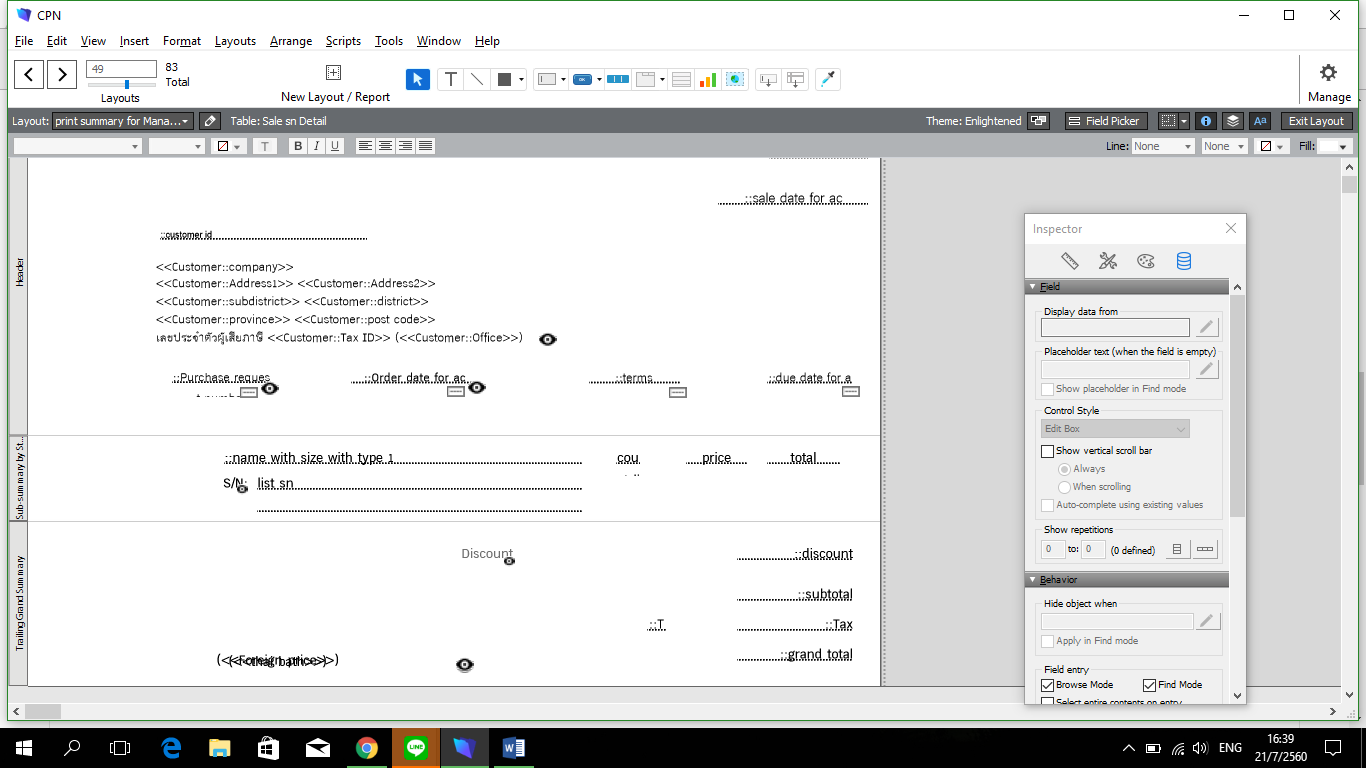Open the Field Picker
Image resolution: width=1366 pixels, height=768 pixels.
tap(1104, 121)
